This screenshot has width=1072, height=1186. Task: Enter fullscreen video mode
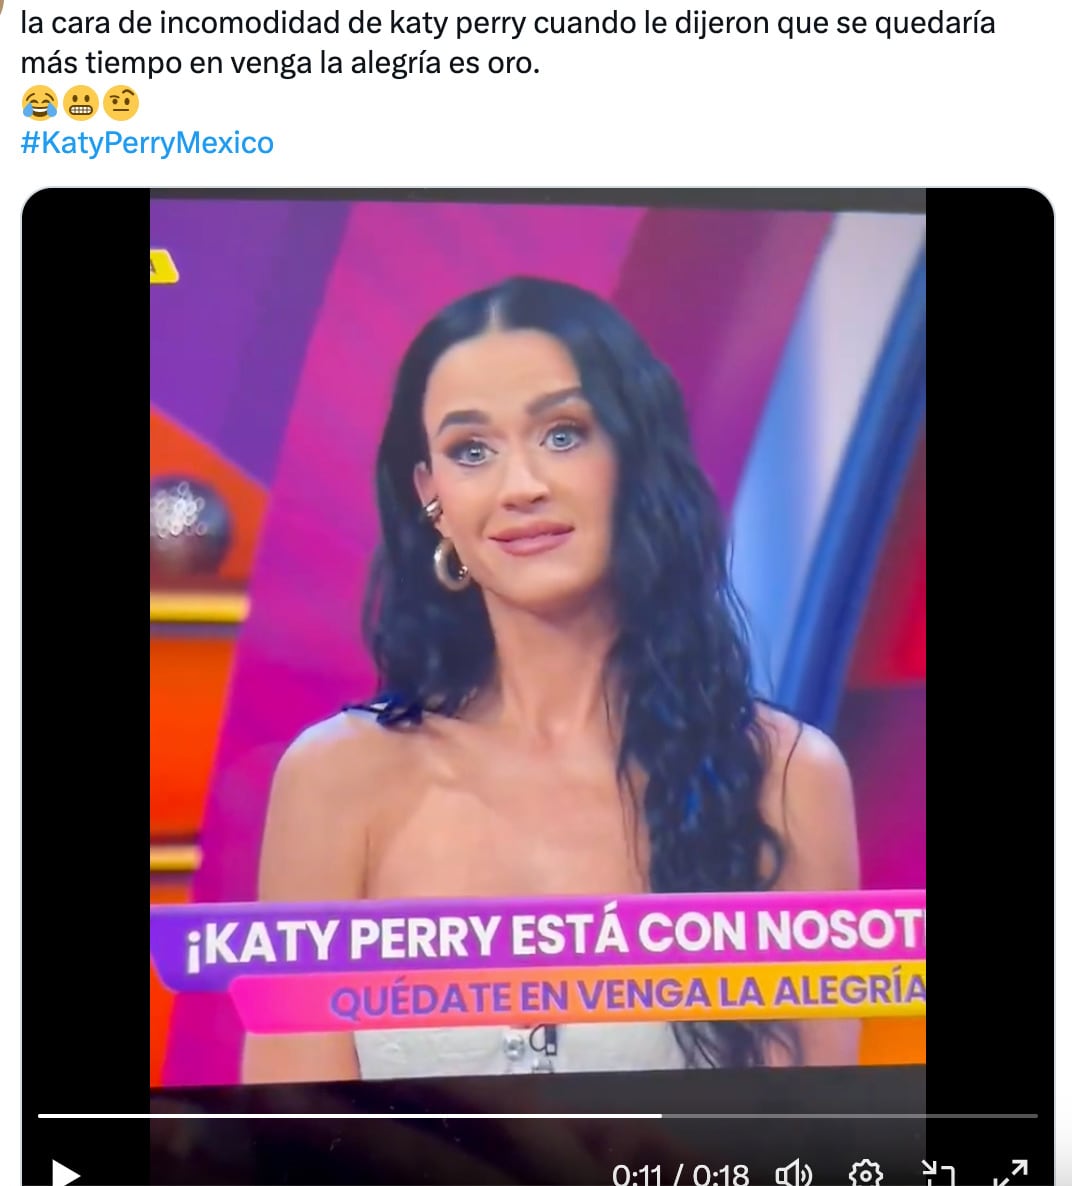[1010, 1173]
